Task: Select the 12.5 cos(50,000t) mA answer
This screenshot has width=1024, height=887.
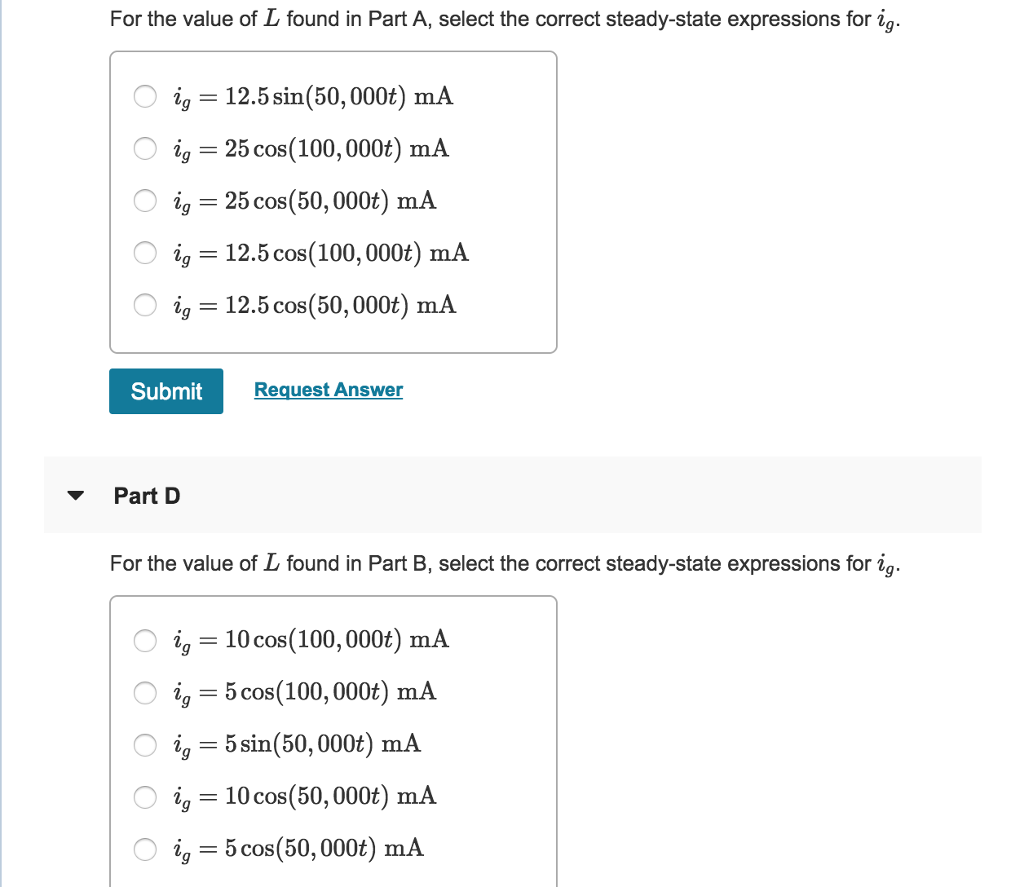Action: click(x=145, y=305)
